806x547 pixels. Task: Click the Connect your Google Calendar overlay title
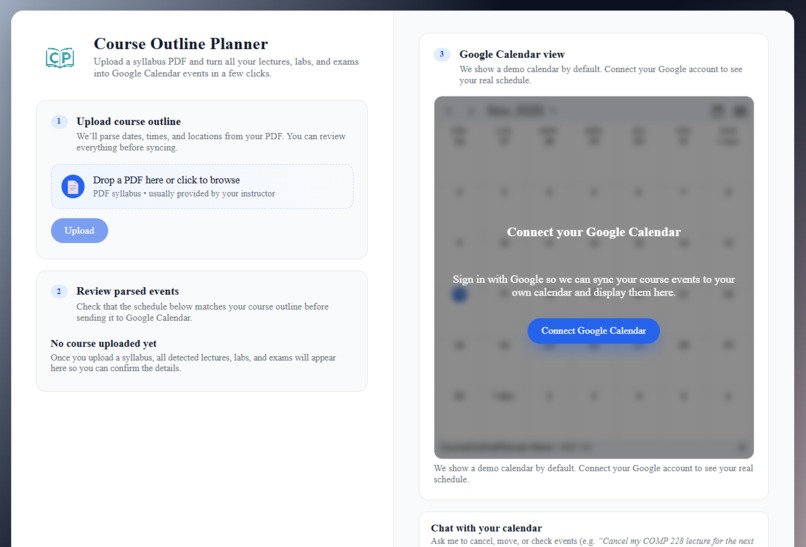pos(594,232)
